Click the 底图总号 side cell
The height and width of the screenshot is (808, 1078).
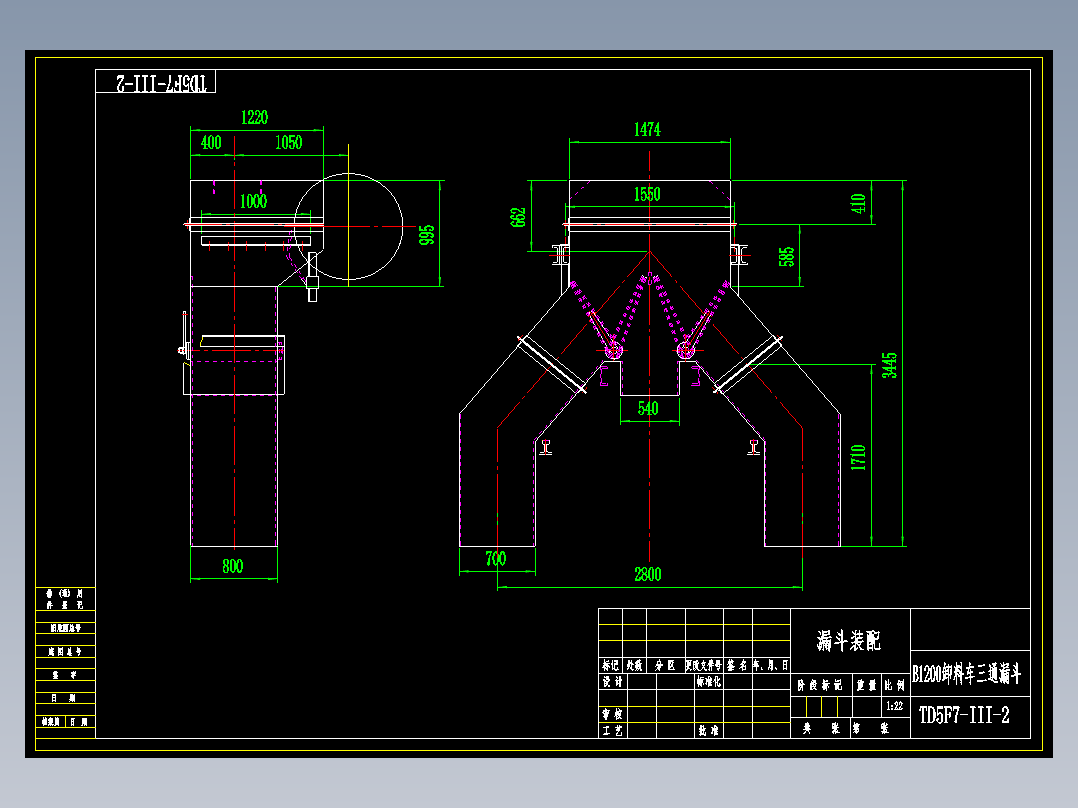[65, 651]
